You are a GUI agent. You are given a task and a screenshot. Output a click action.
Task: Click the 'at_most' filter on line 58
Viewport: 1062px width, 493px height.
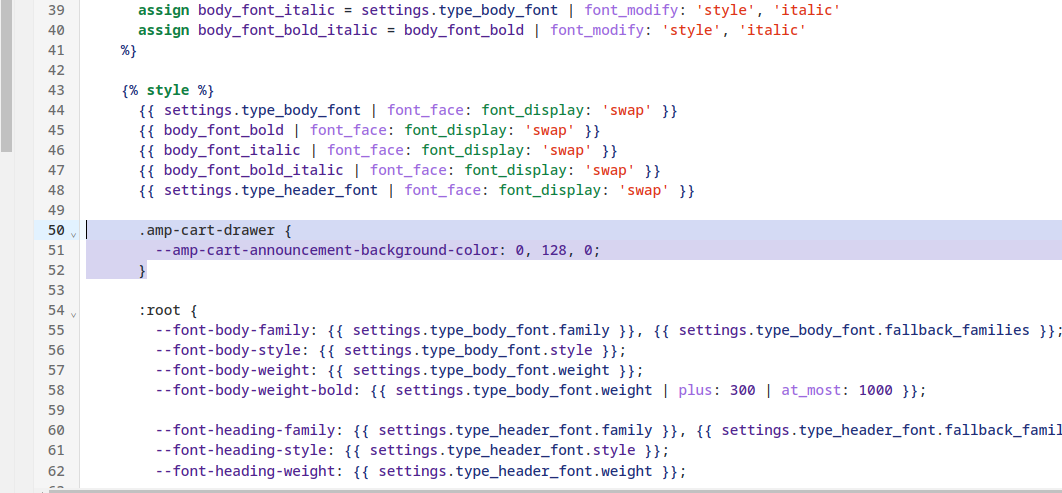[x=811, y=390]
